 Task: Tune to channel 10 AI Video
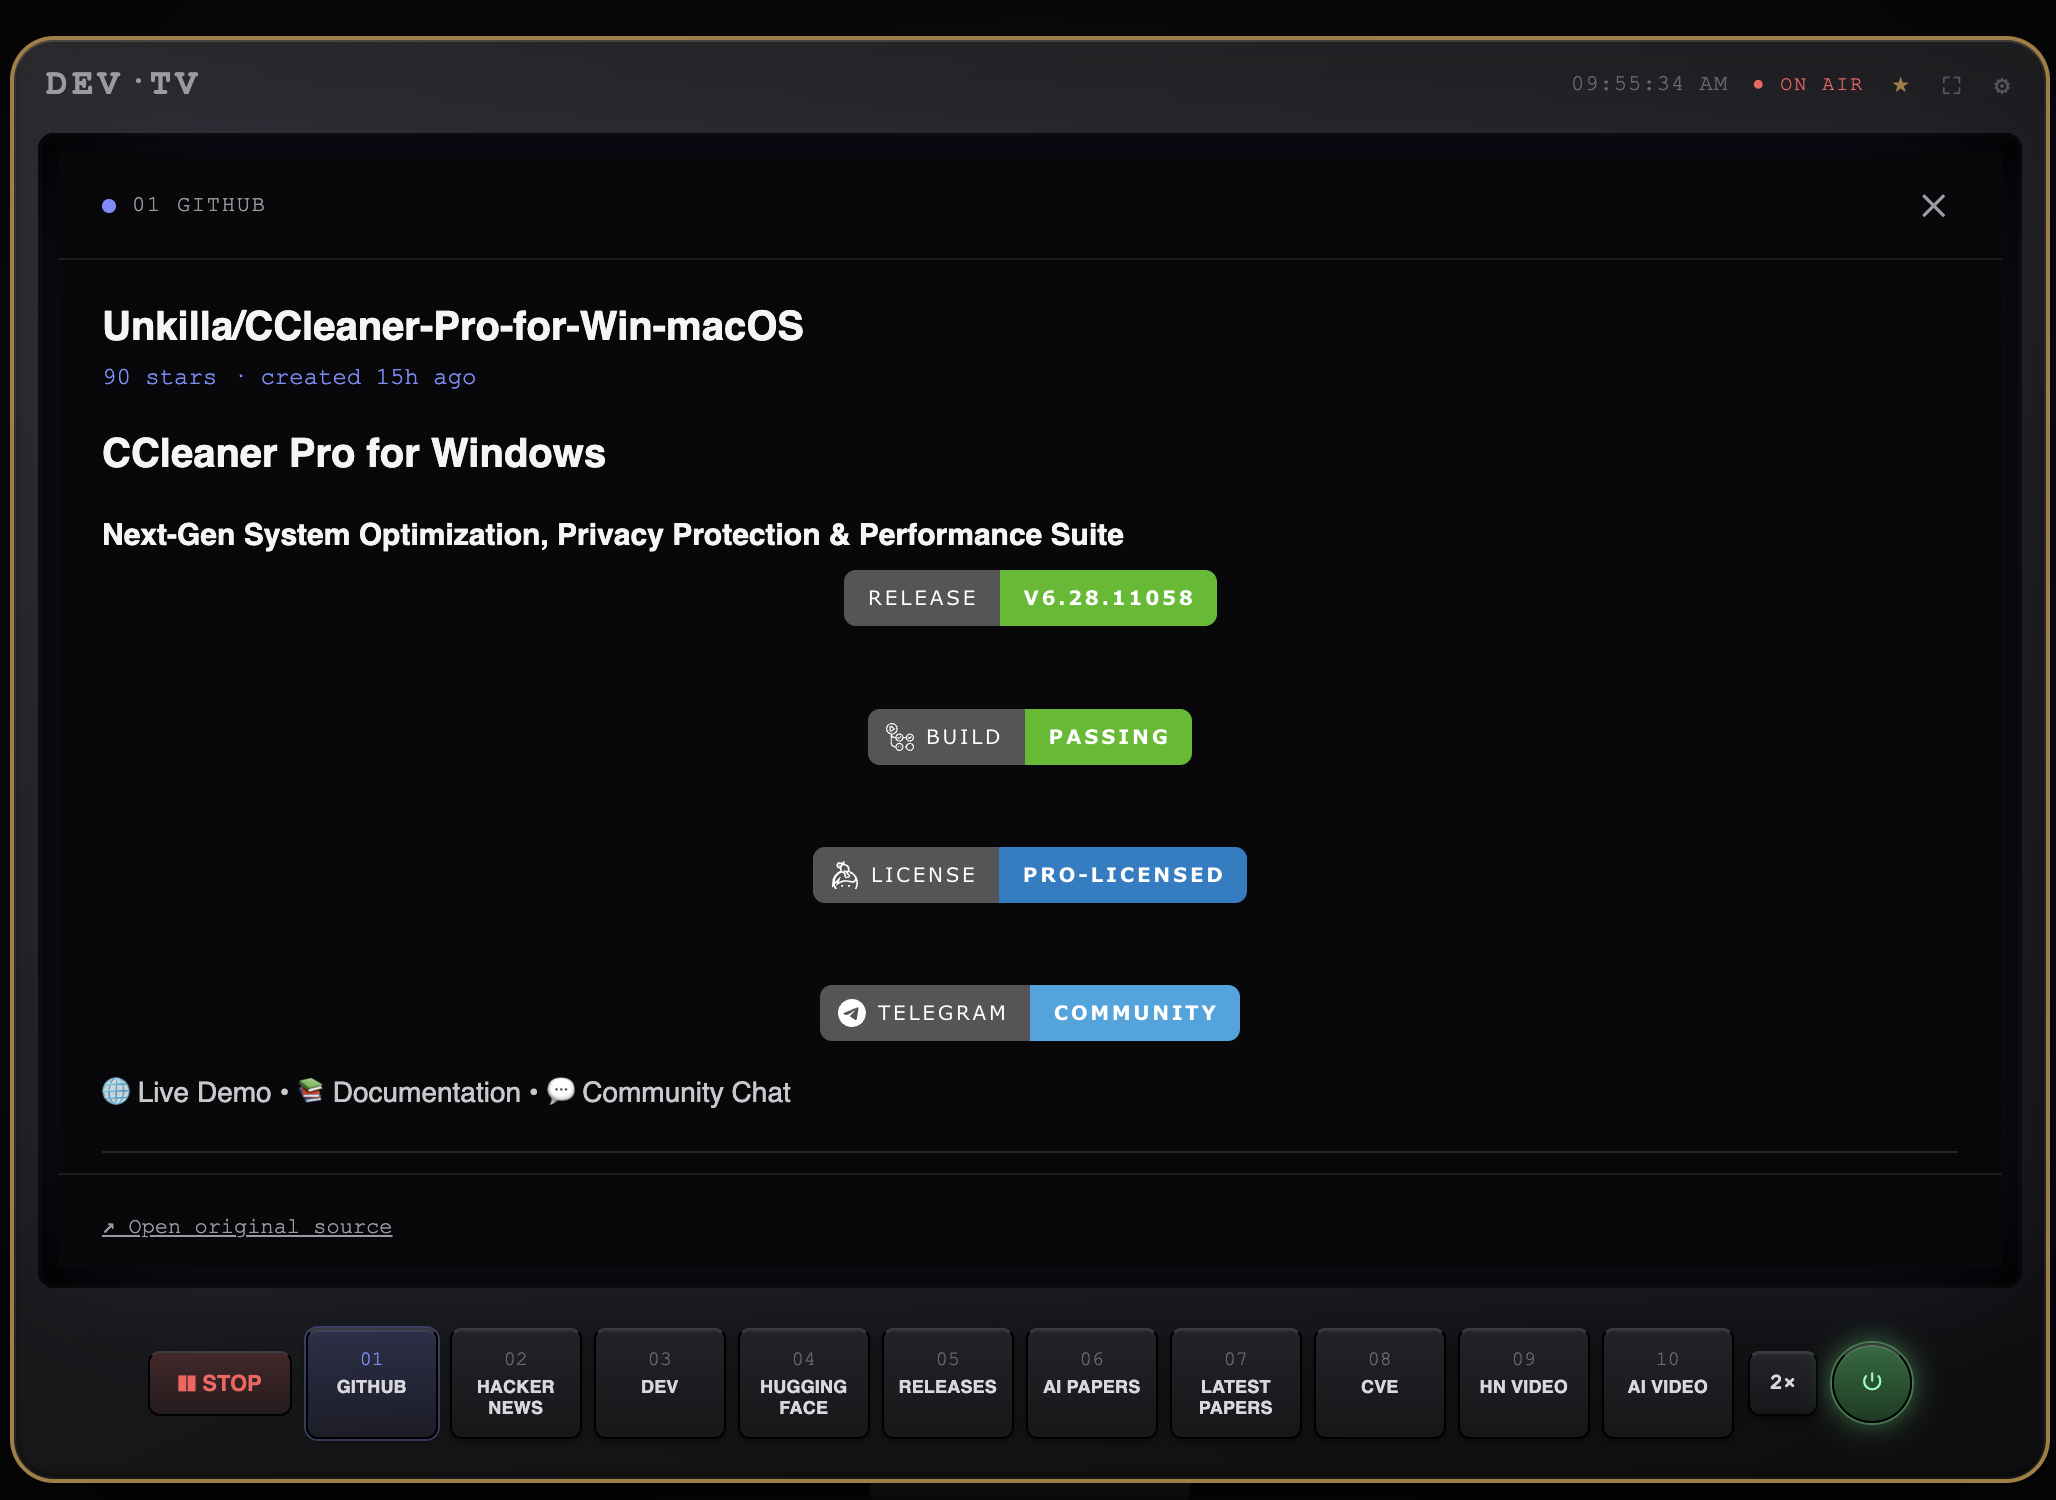1667,1383
